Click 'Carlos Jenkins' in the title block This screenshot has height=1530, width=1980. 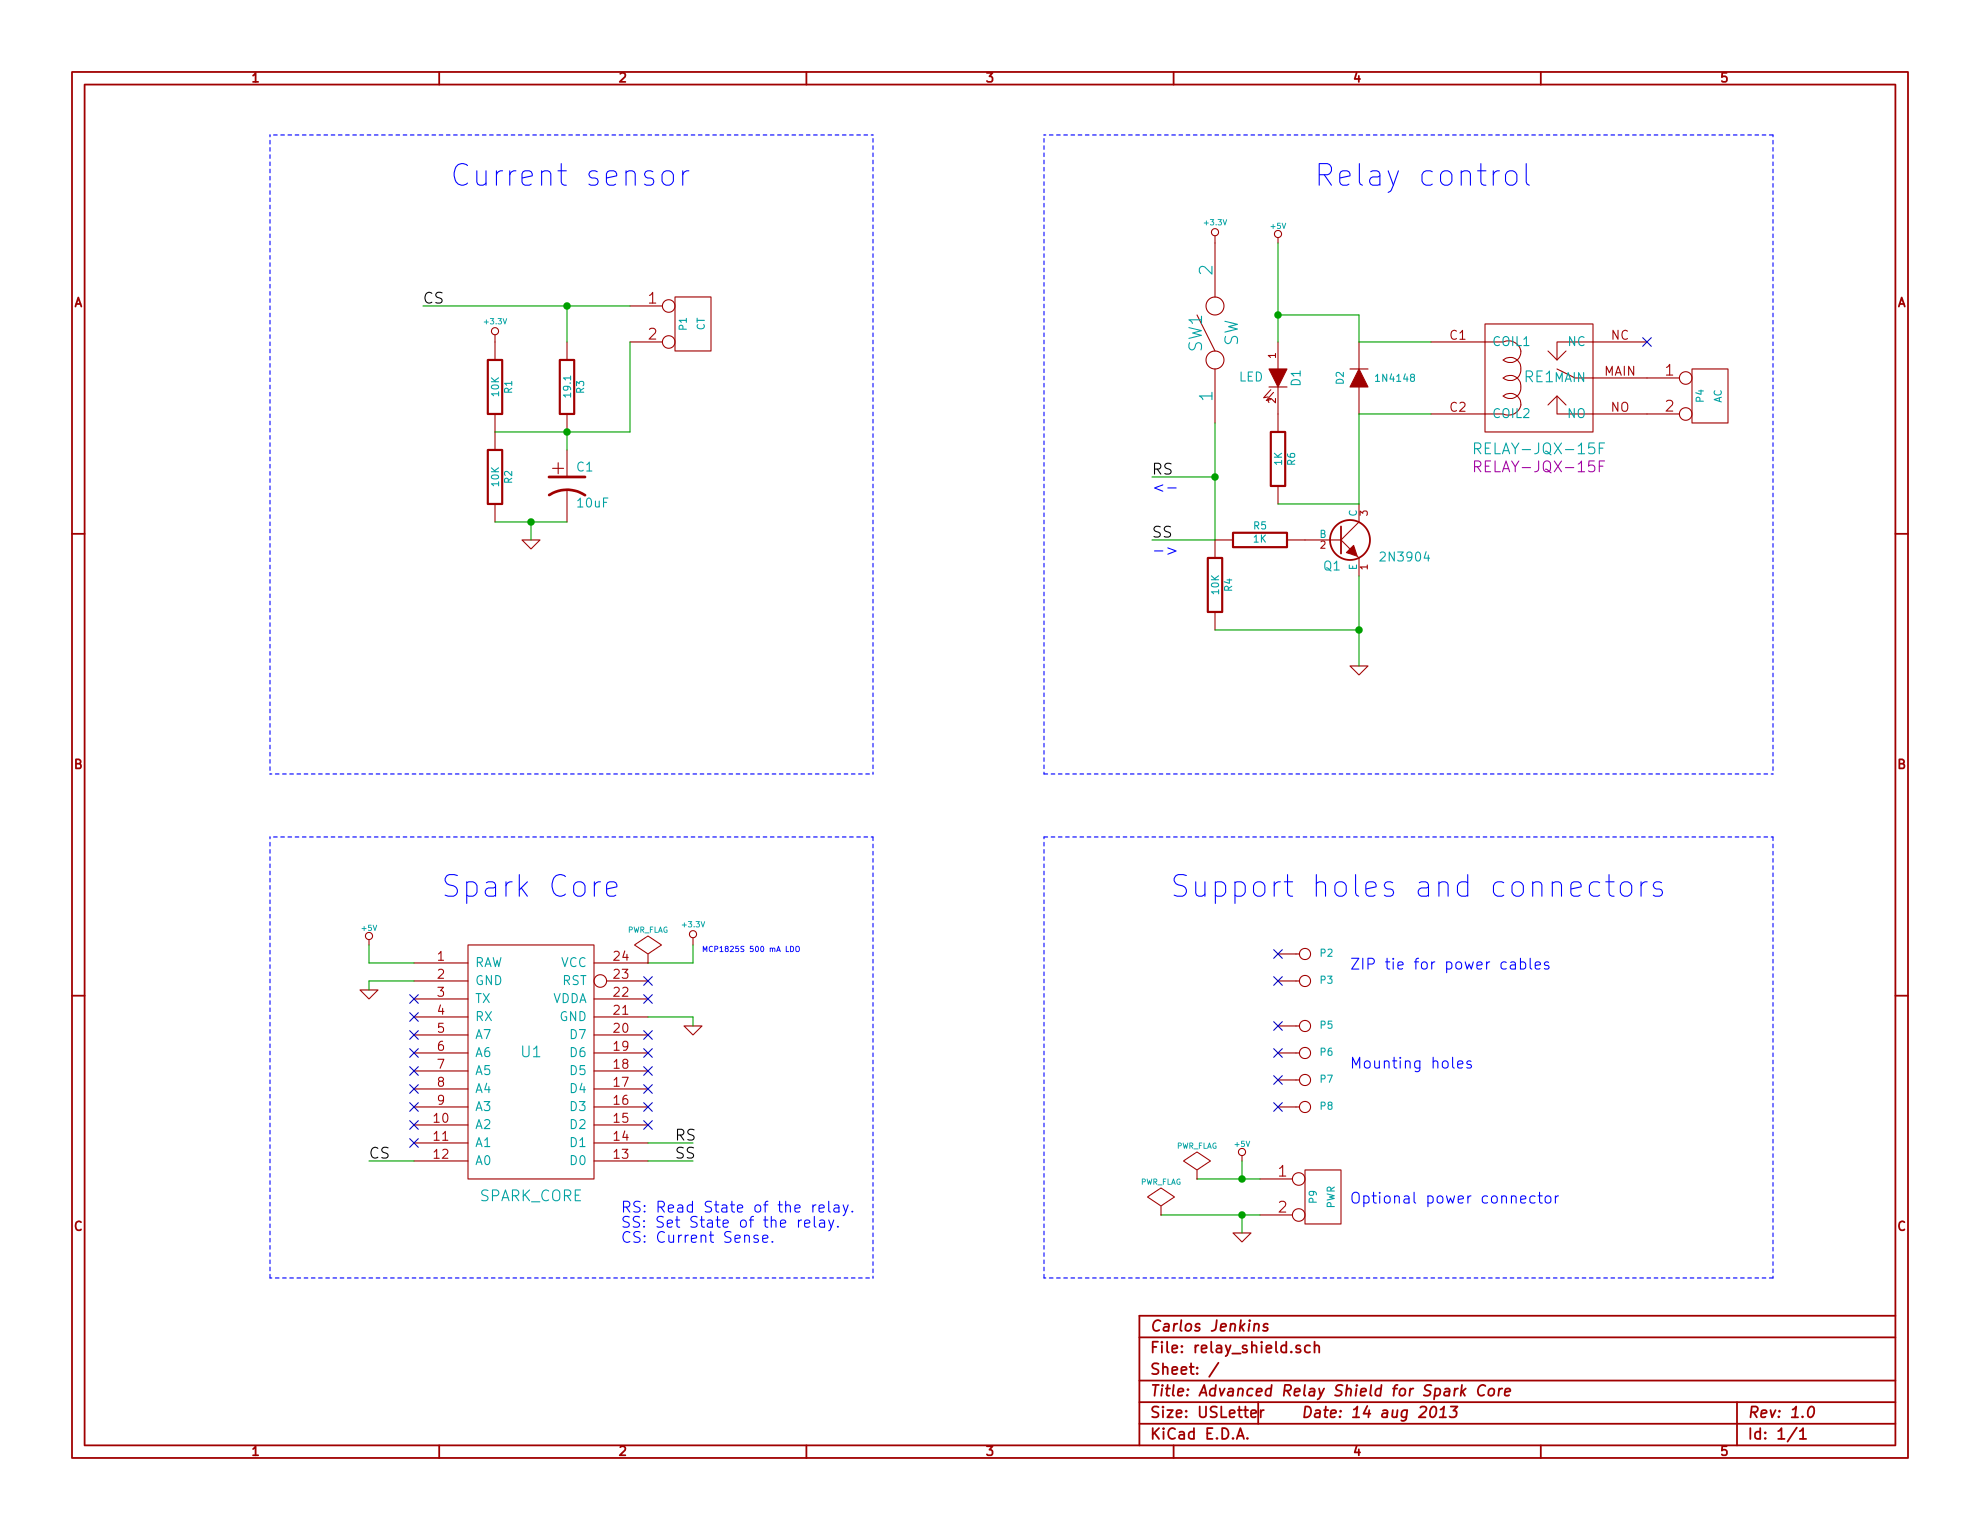click(x=1209, y=1326)
